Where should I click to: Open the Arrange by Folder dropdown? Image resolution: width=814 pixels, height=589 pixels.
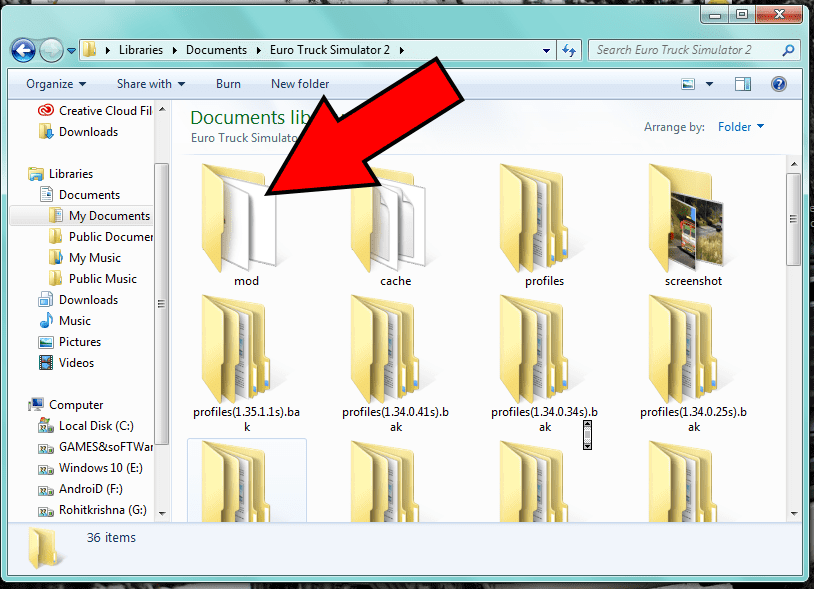pyautogui.click(x=741, y=127)
